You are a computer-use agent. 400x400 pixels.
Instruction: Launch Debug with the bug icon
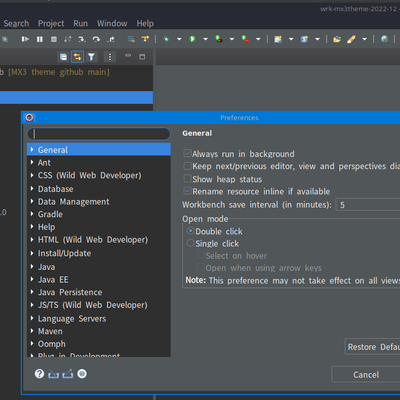[166, 39]
